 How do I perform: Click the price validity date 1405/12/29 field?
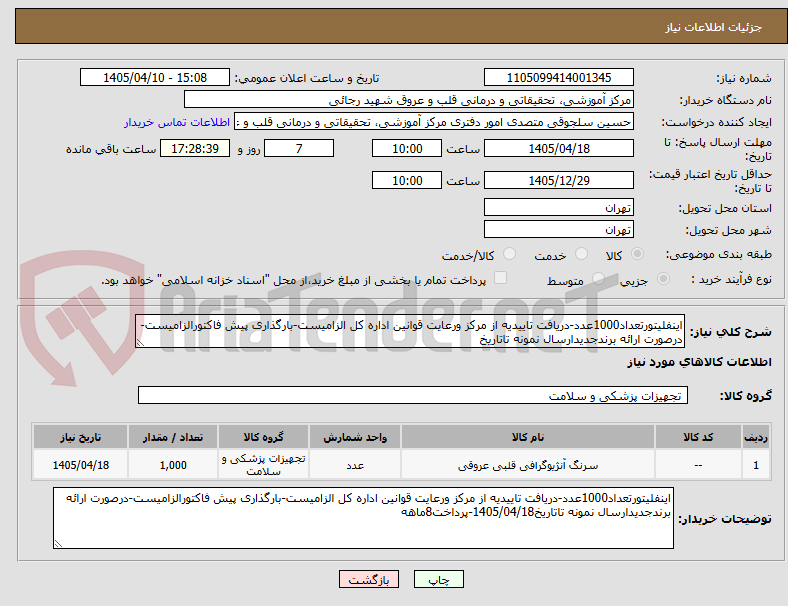point(559,180)
